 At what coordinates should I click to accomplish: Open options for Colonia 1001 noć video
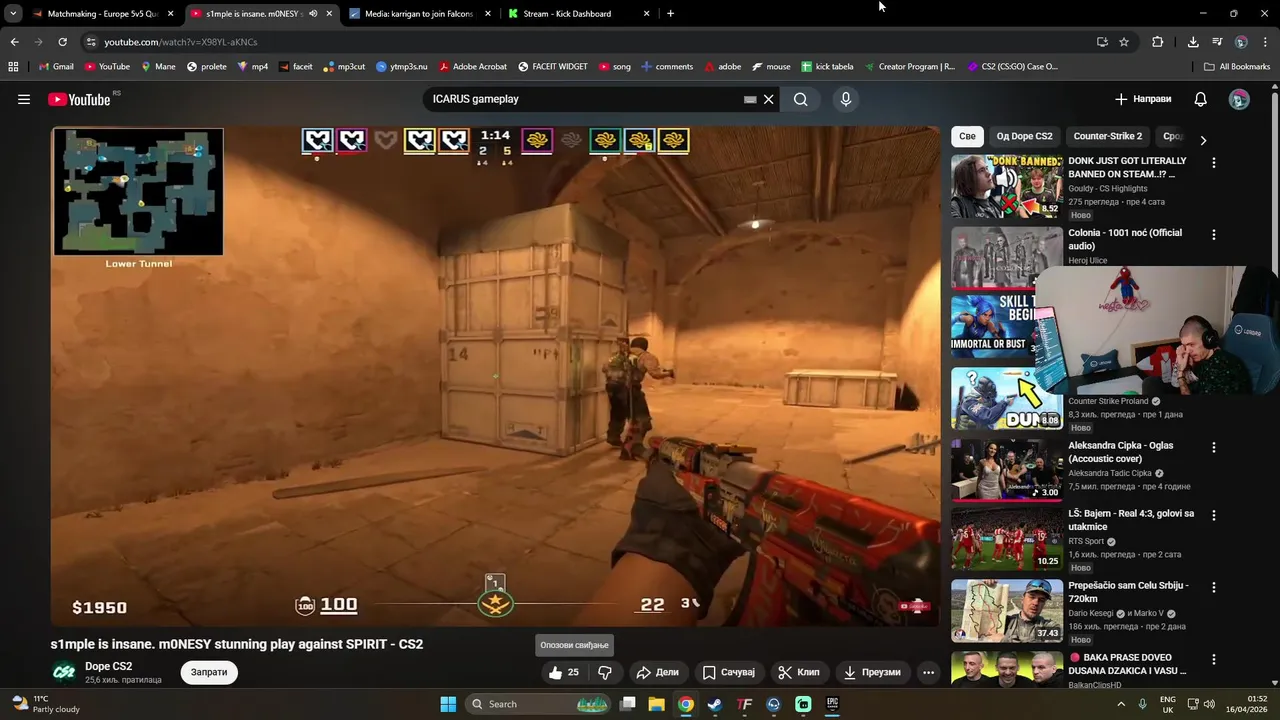1214,235
